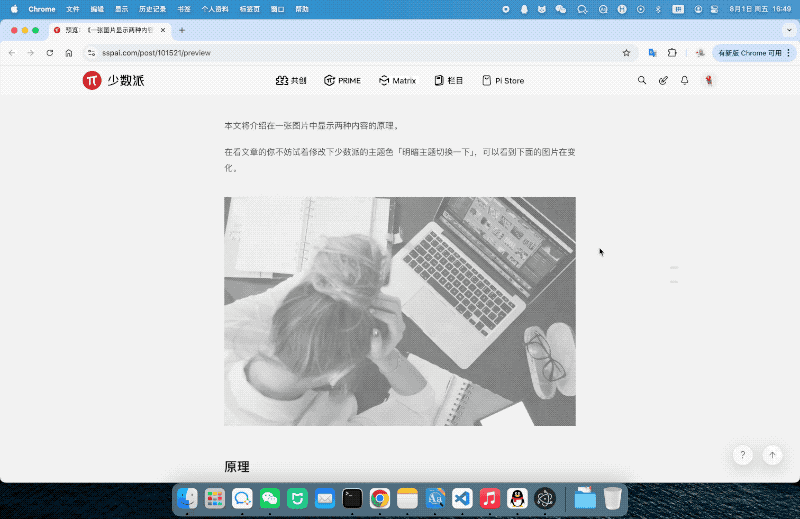Open the 文件 menu
Image resolution: width=800 pixels, height=519 pixels.
(73, 9)
